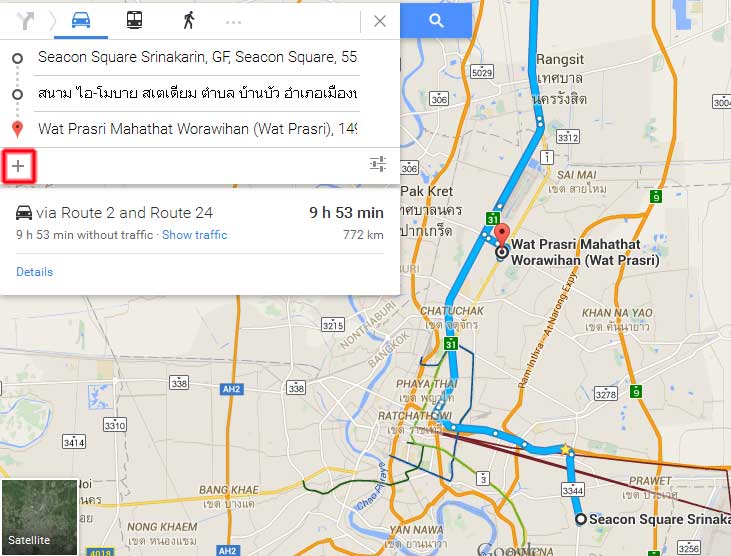The height and width of the screenshot is (556, 731).
Task: Open more travel modes ellipsis
Action: click(233, 22)
